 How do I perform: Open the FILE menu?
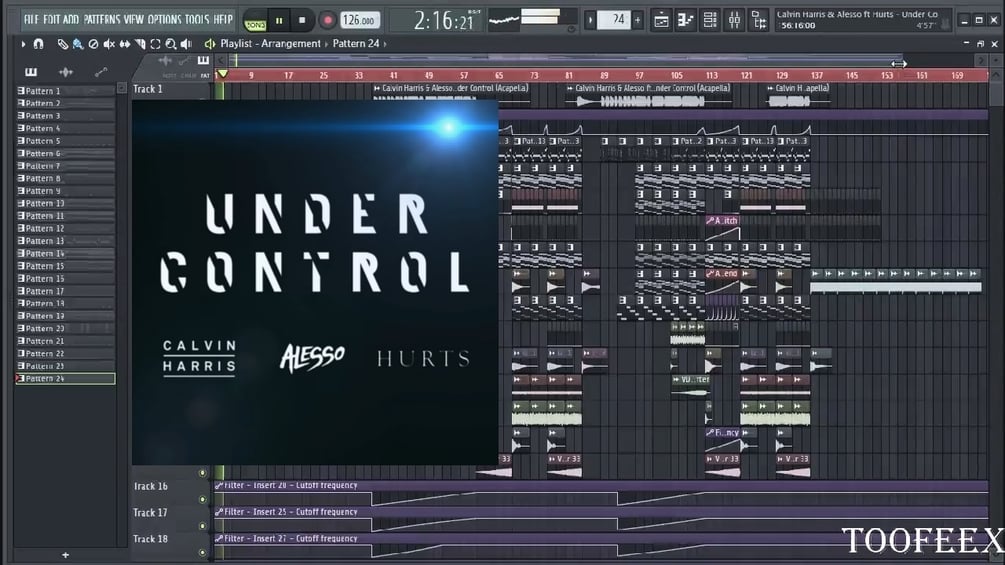coord(31,19)
